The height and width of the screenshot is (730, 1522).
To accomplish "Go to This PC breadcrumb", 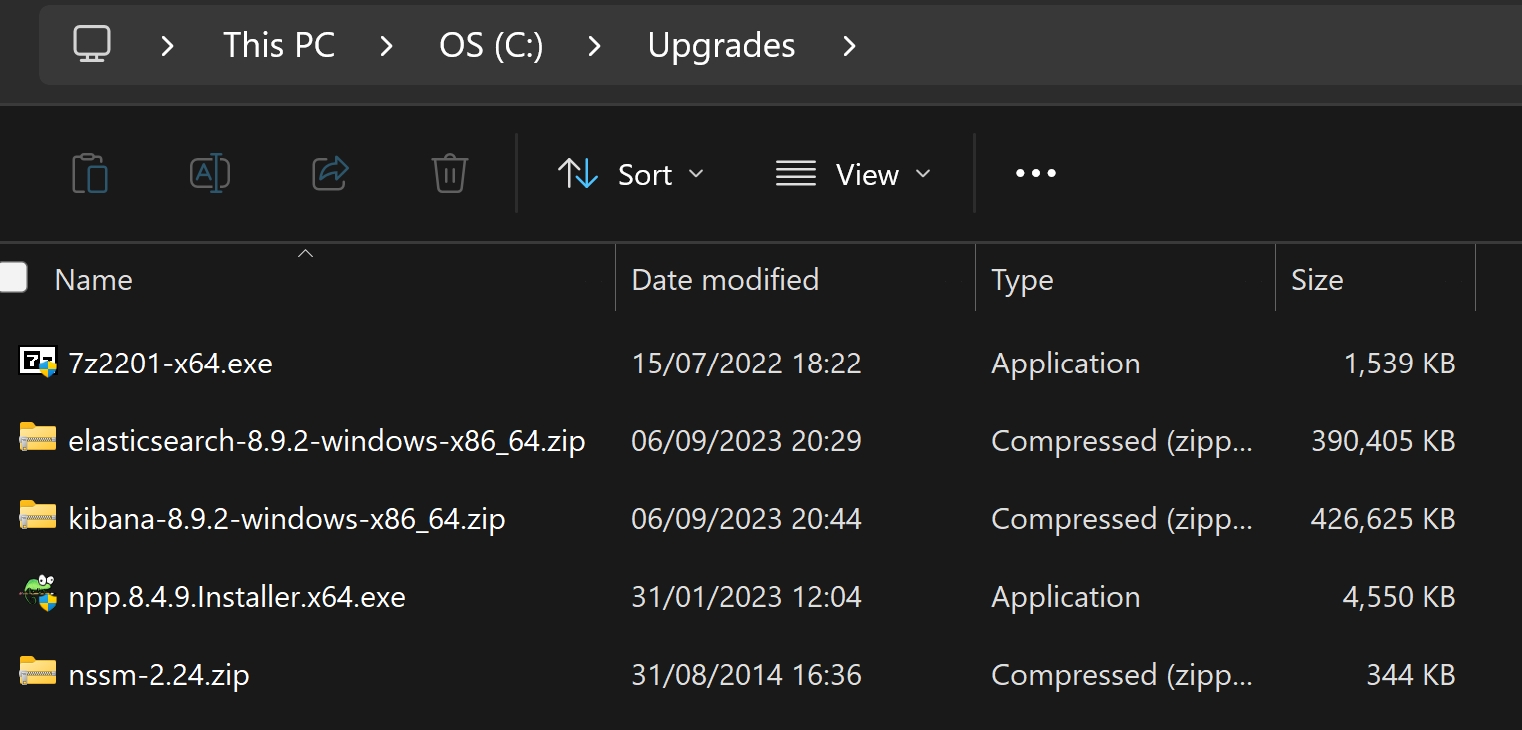I will coord(279,46).
